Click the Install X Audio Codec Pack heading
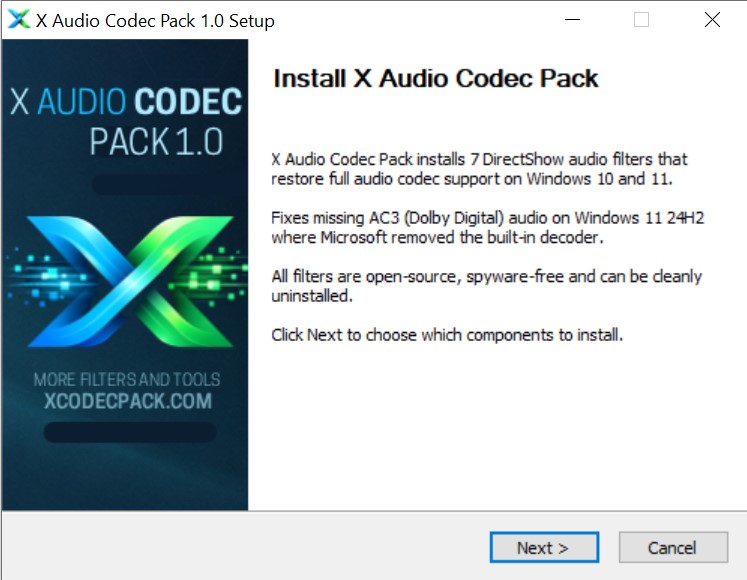This screenshot has height=580, width=747. [435, 78]
